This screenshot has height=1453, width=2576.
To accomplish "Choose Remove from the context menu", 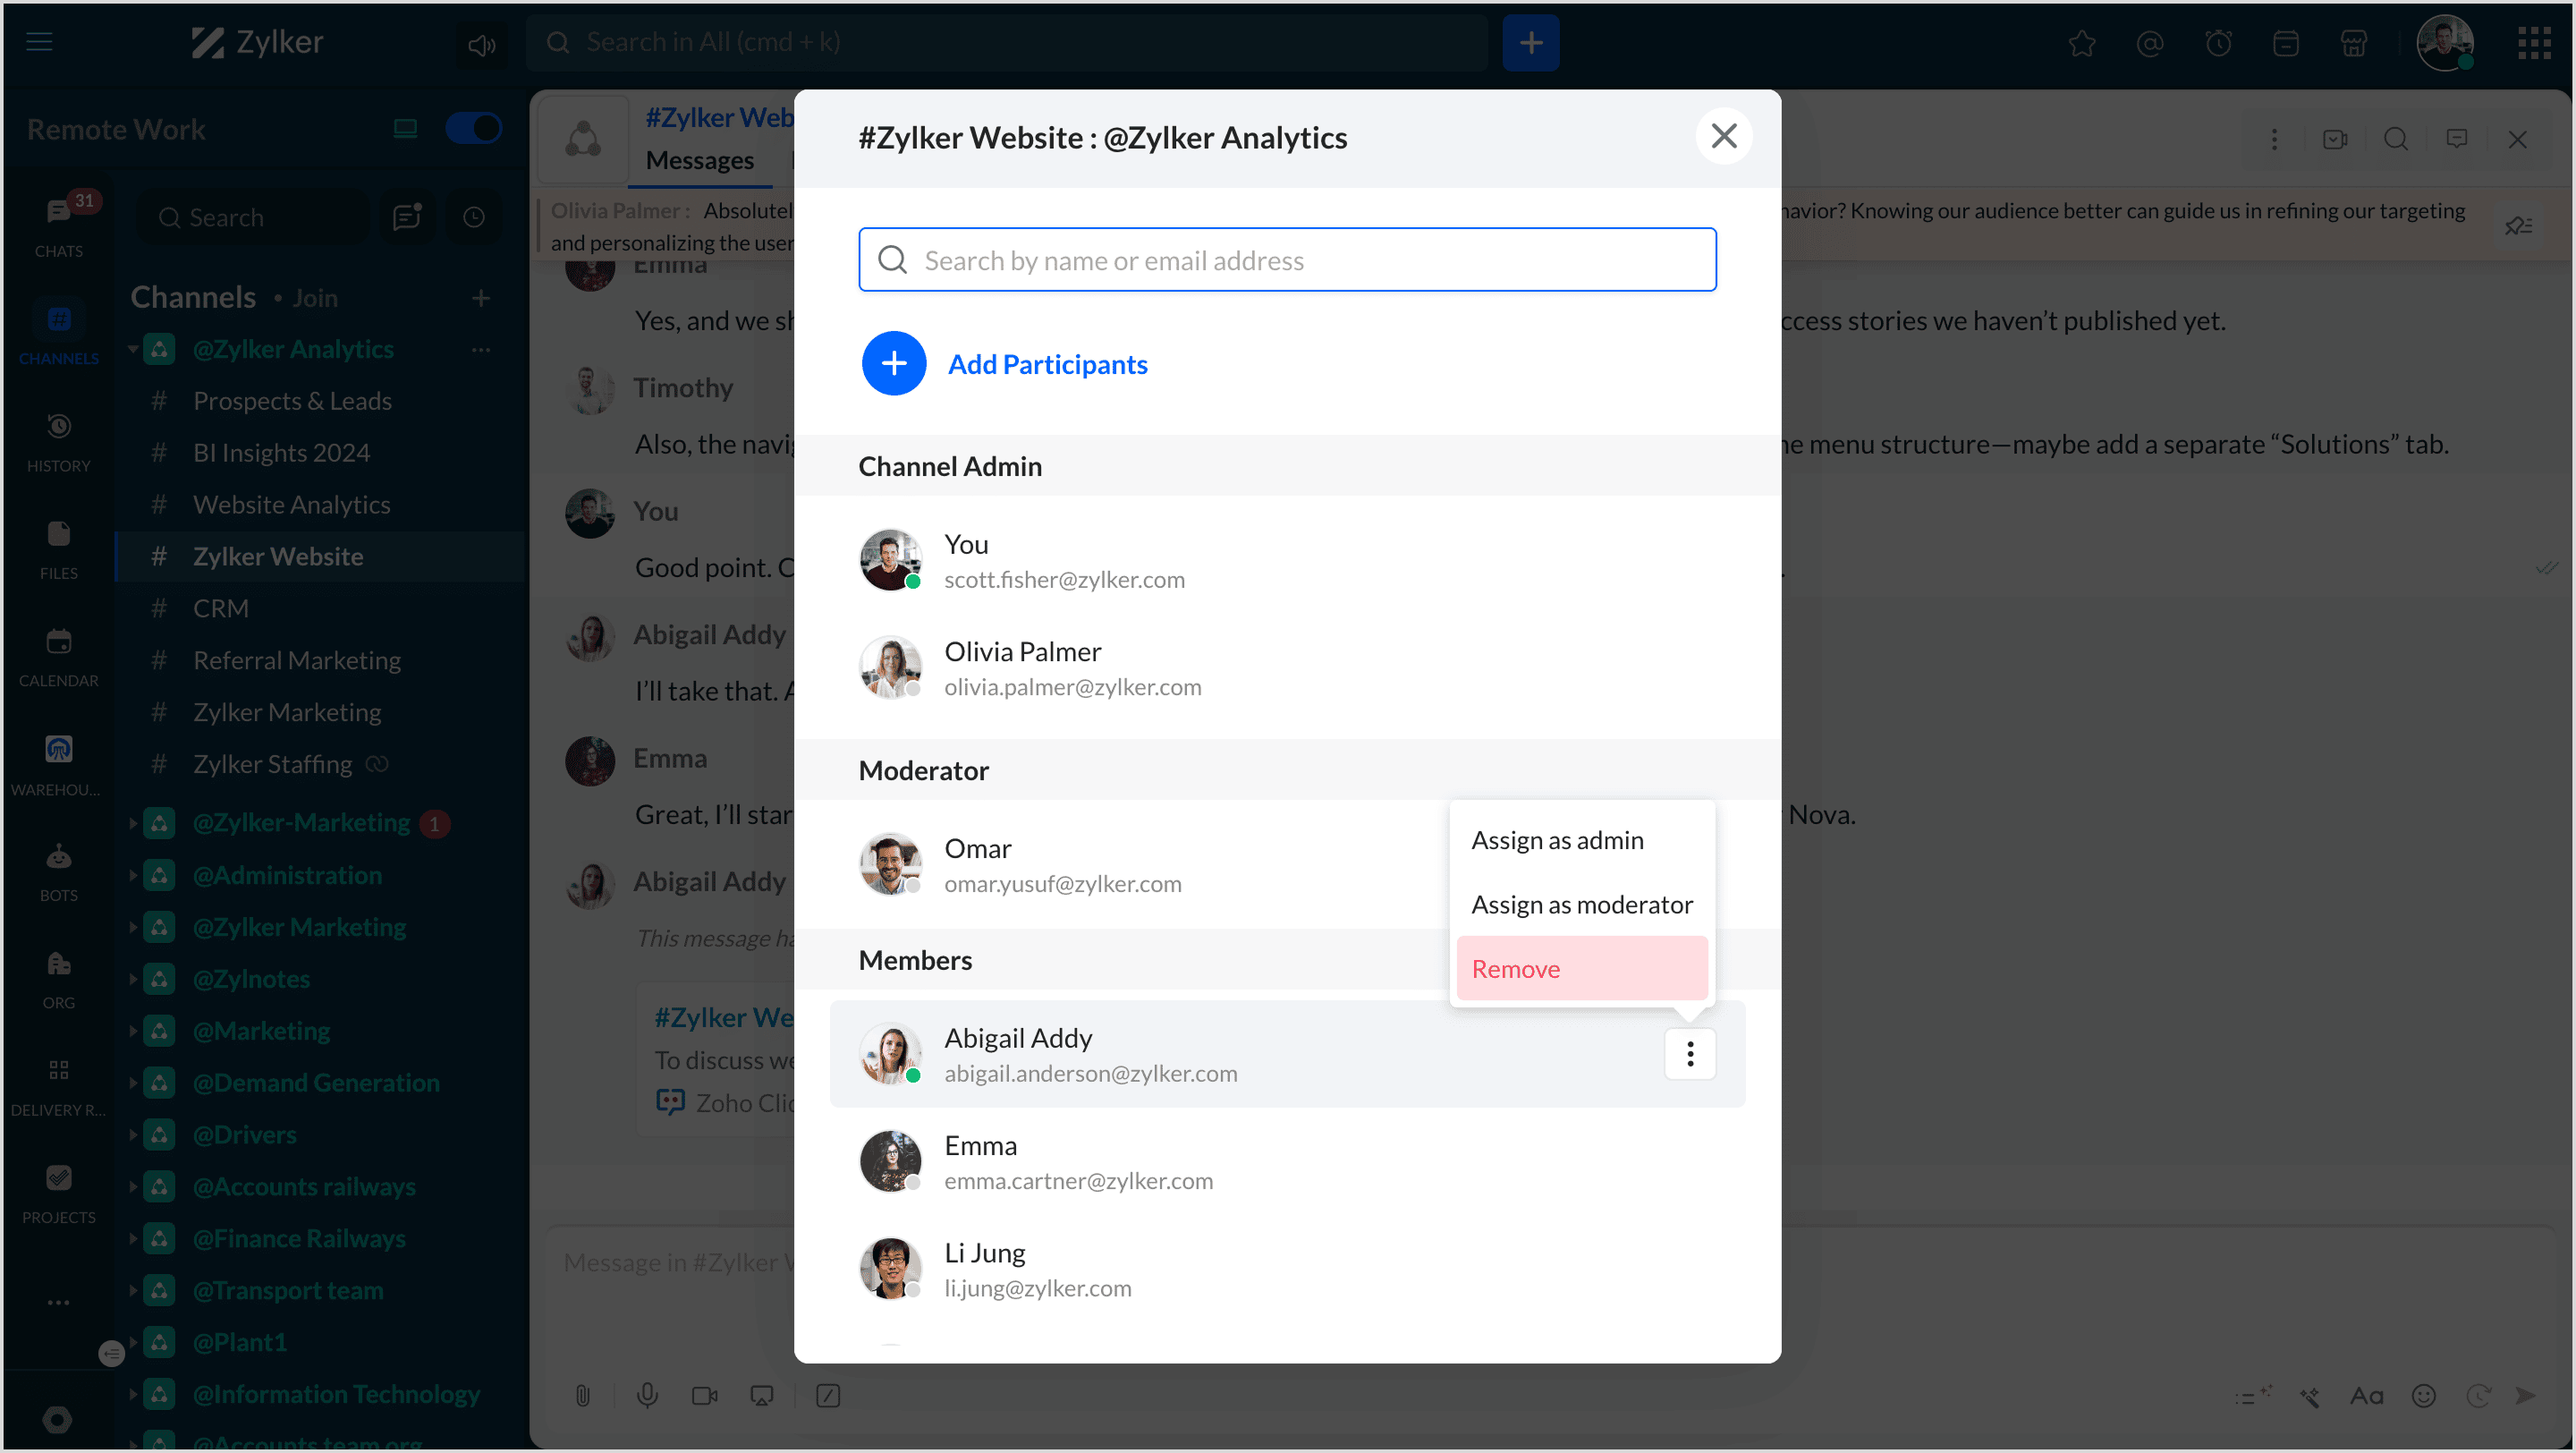I will pos(1515,968).
